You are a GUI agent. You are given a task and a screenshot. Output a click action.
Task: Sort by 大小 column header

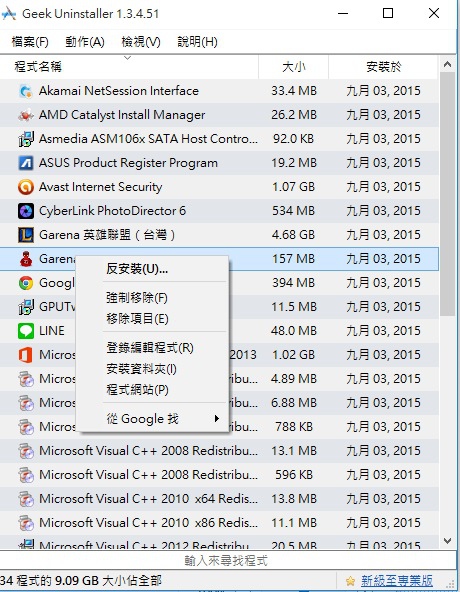pos(293,67)
